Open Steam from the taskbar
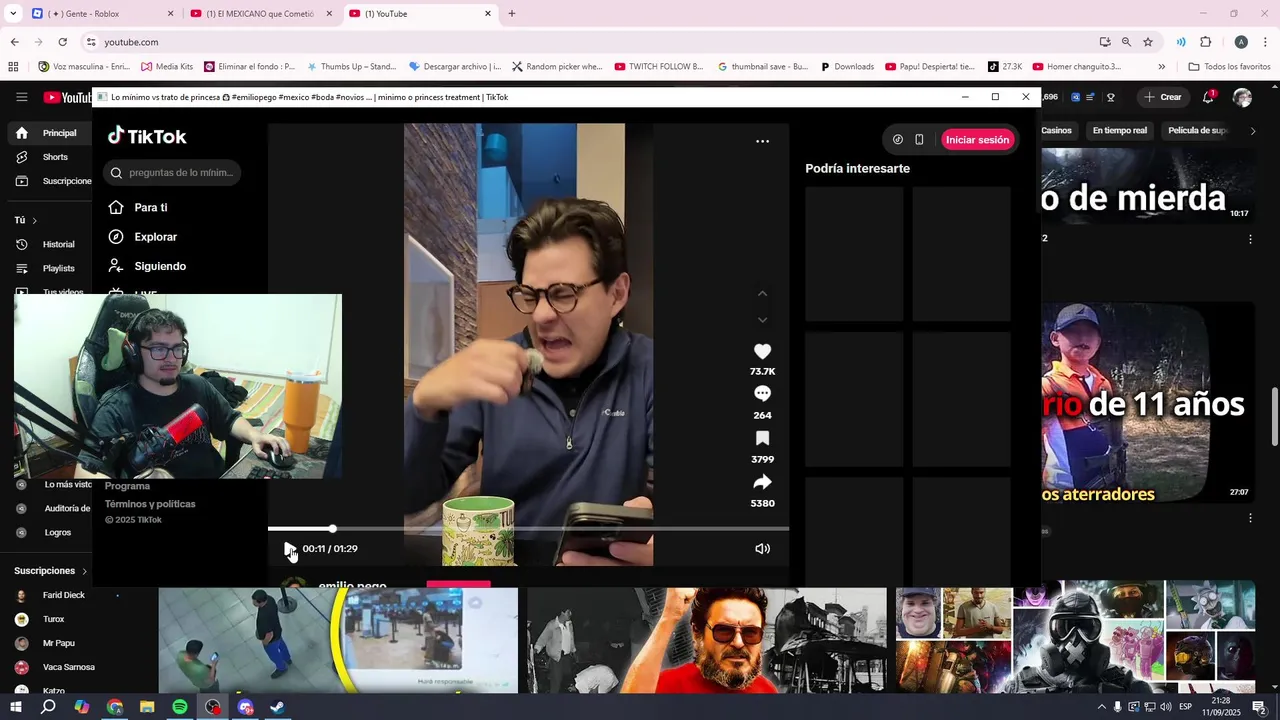The height and width of the screenshot is (720, 1280). [277, 707]
